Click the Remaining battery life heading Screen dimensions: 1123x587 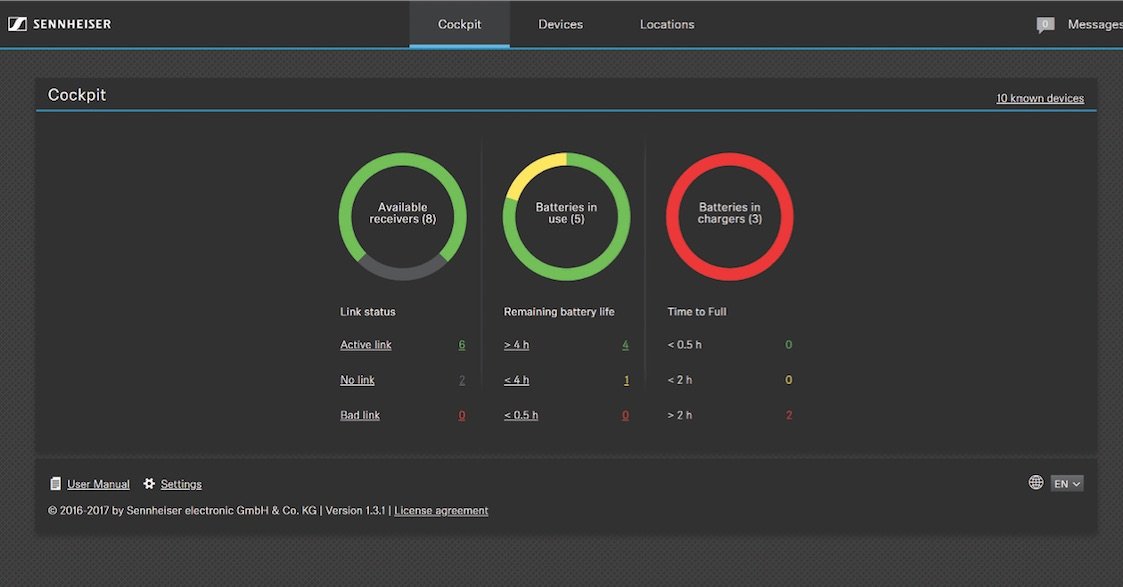pyautogui.click(x=559, y=311)
